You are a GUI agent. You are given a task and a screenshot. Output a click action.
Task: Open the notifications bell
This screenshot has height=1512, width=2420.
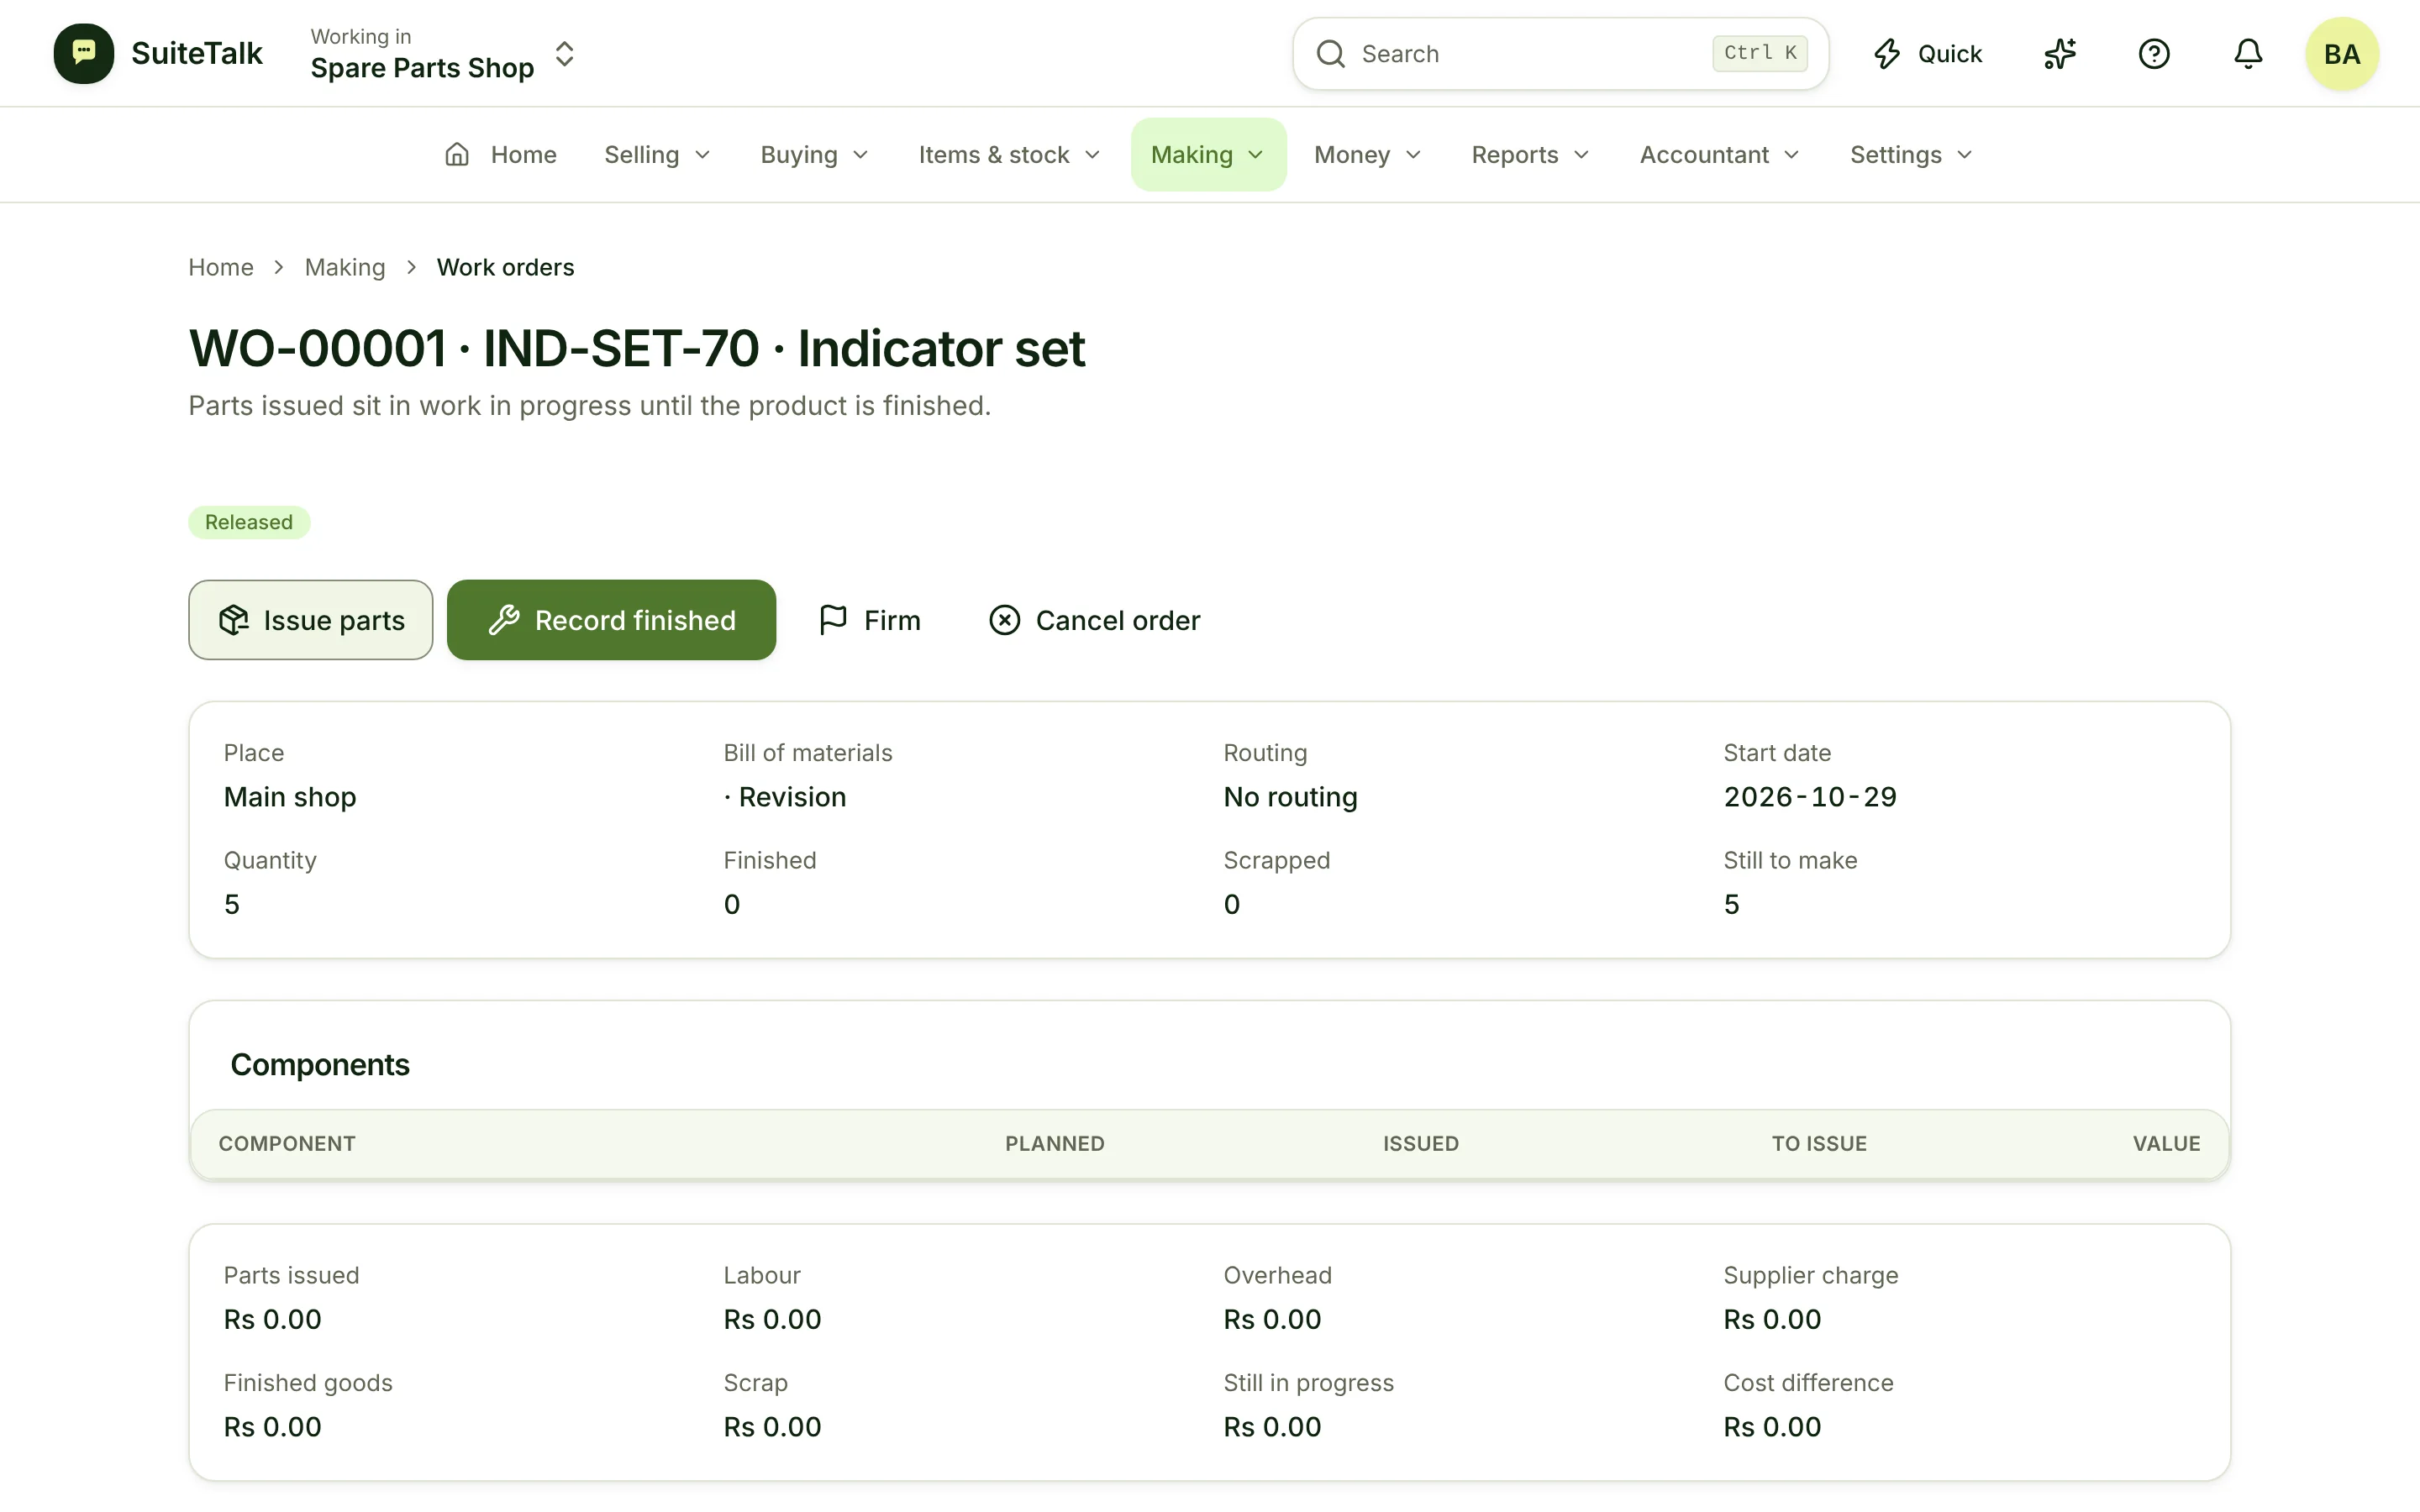[x=2248, y=54]
